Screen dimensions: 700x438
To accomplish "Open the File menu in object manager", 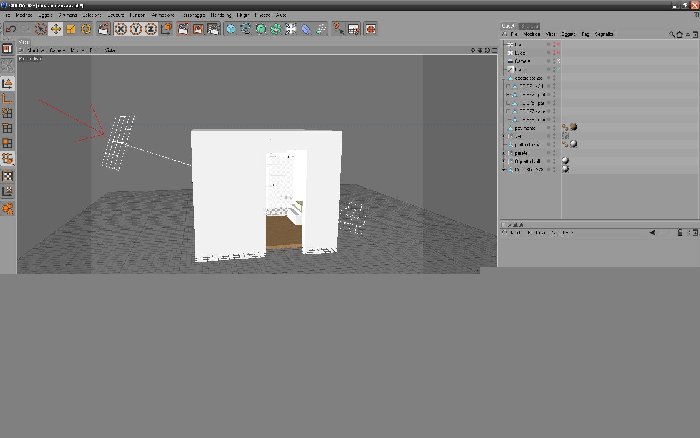I will pyautogui.click(x=514, y=34).
